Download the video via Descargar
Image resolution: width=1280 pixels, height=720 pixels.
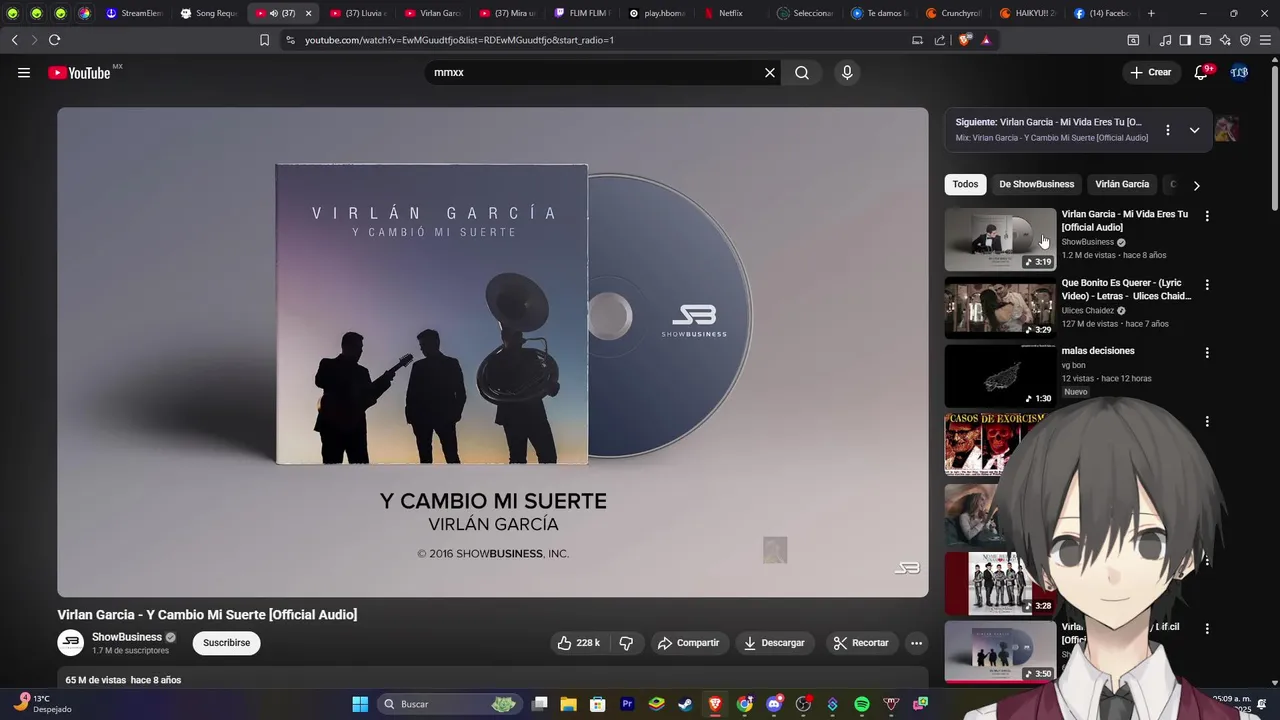[x=774, y=643]
